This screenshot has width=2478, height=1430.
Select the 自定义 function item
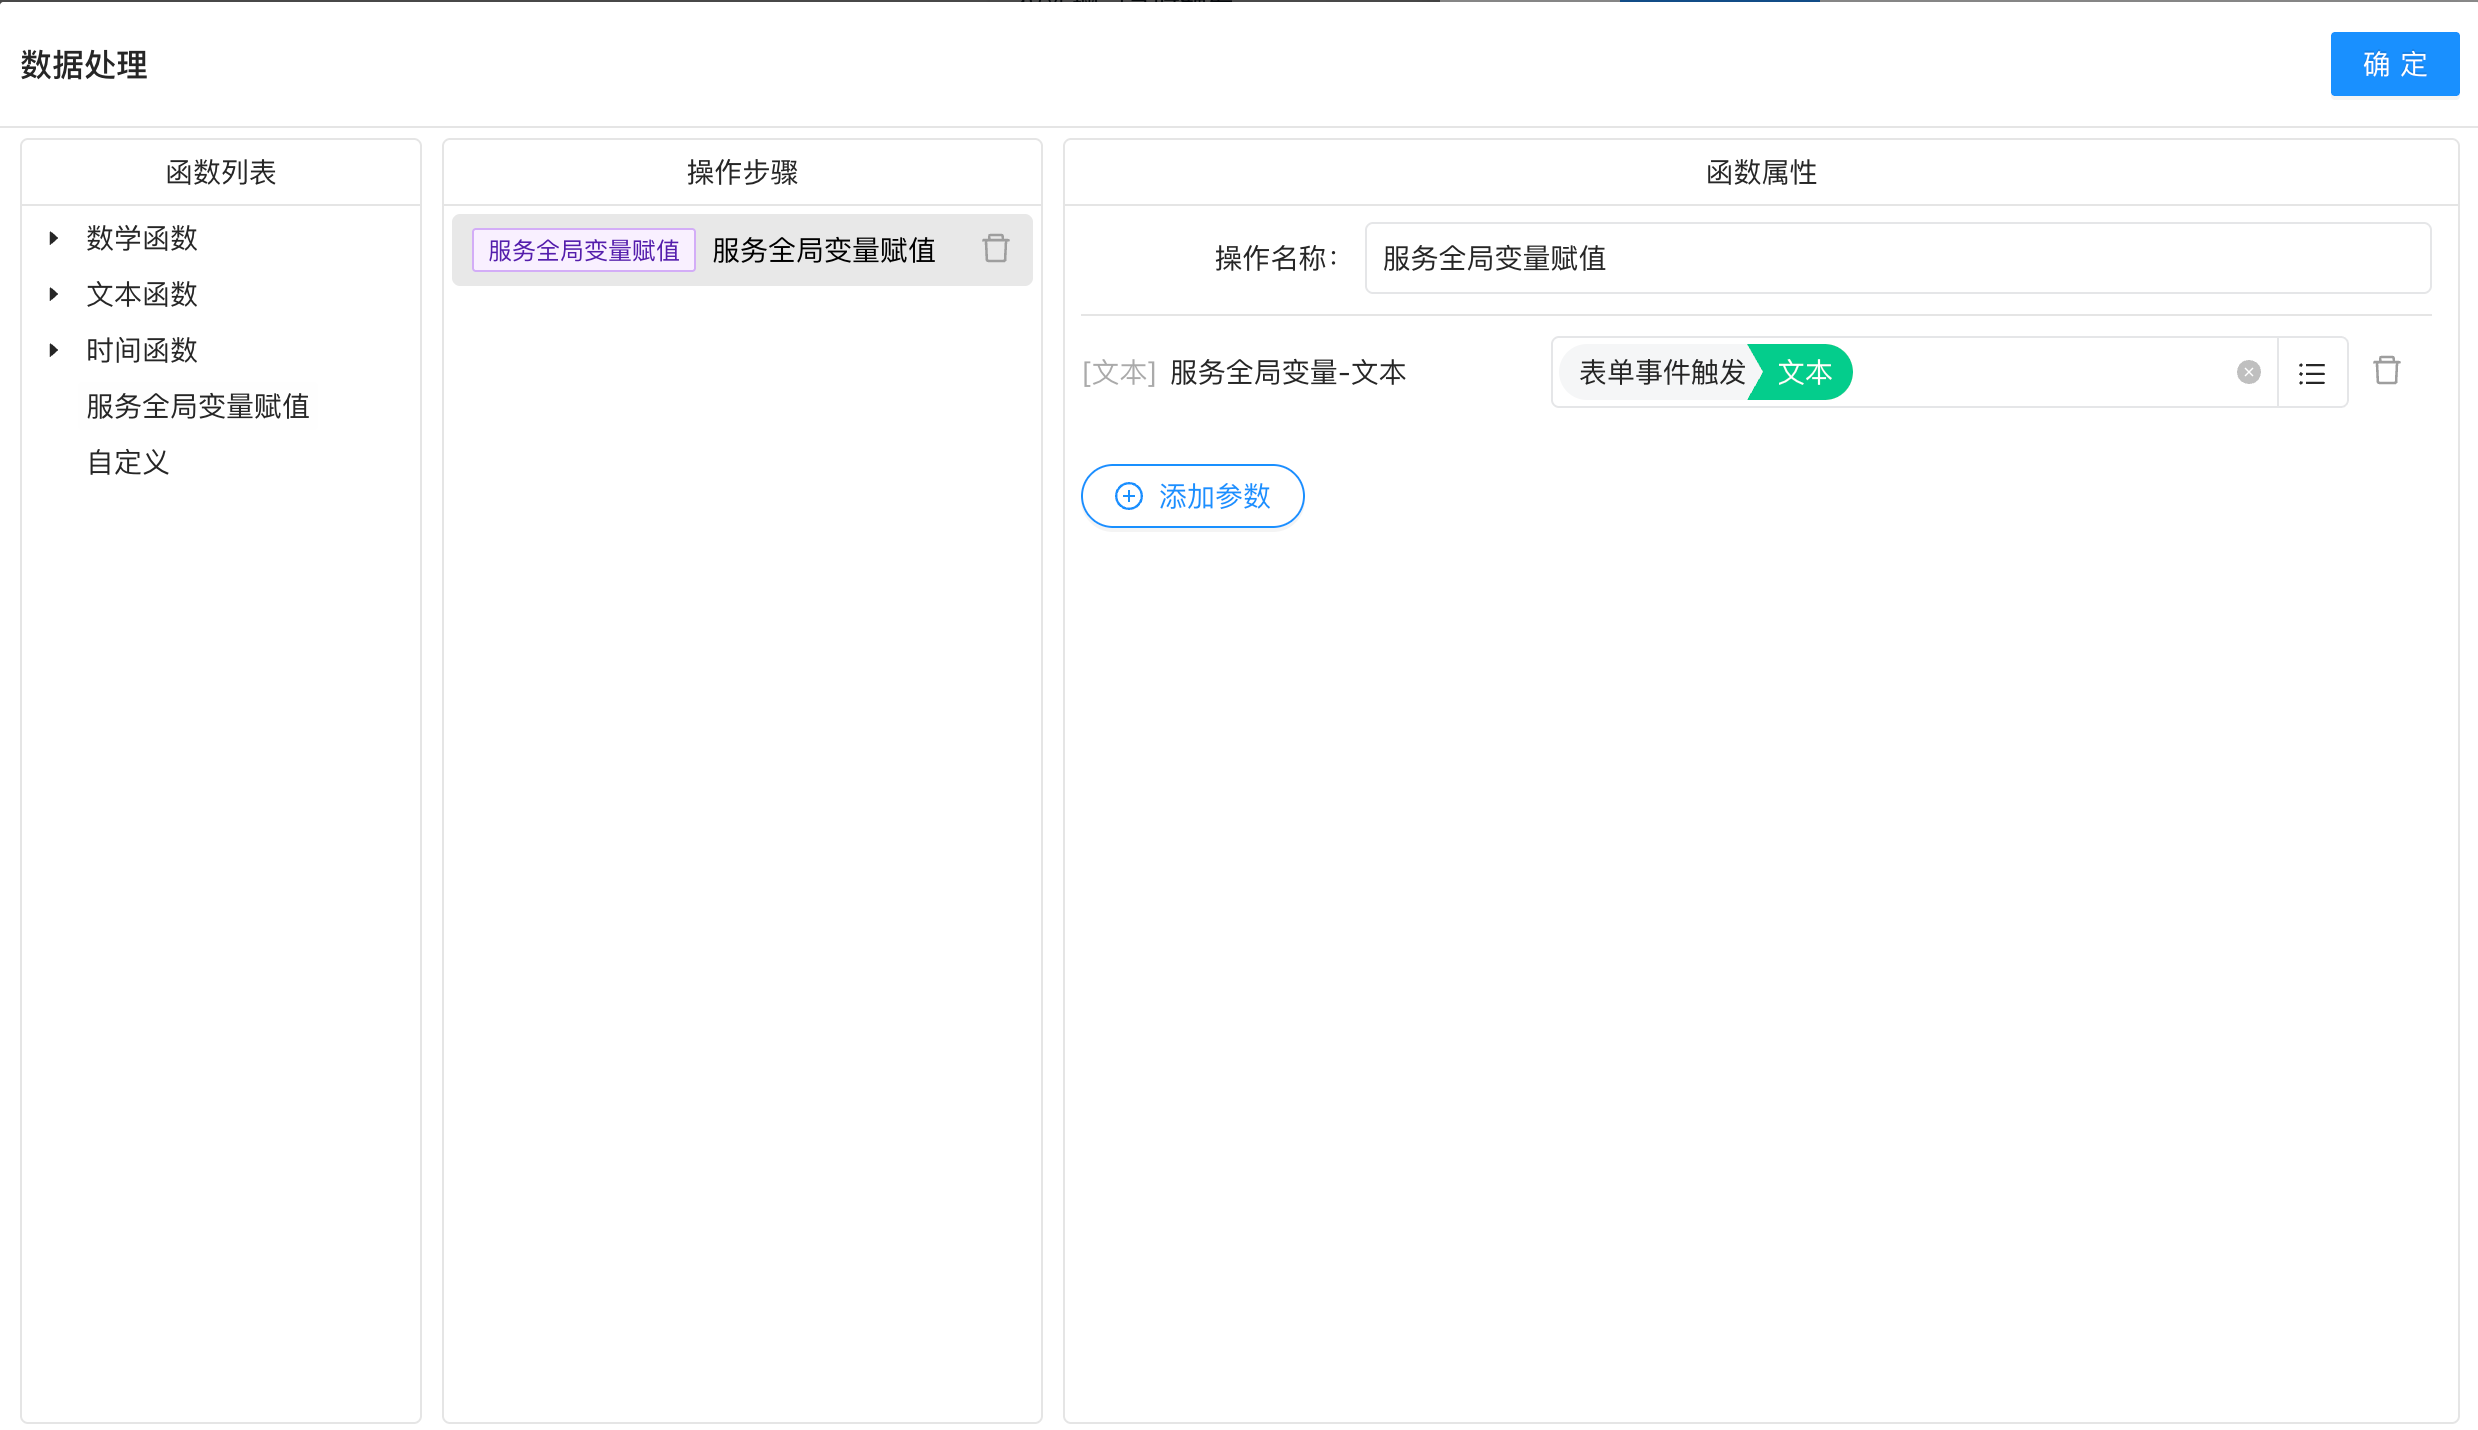point(128,462)
